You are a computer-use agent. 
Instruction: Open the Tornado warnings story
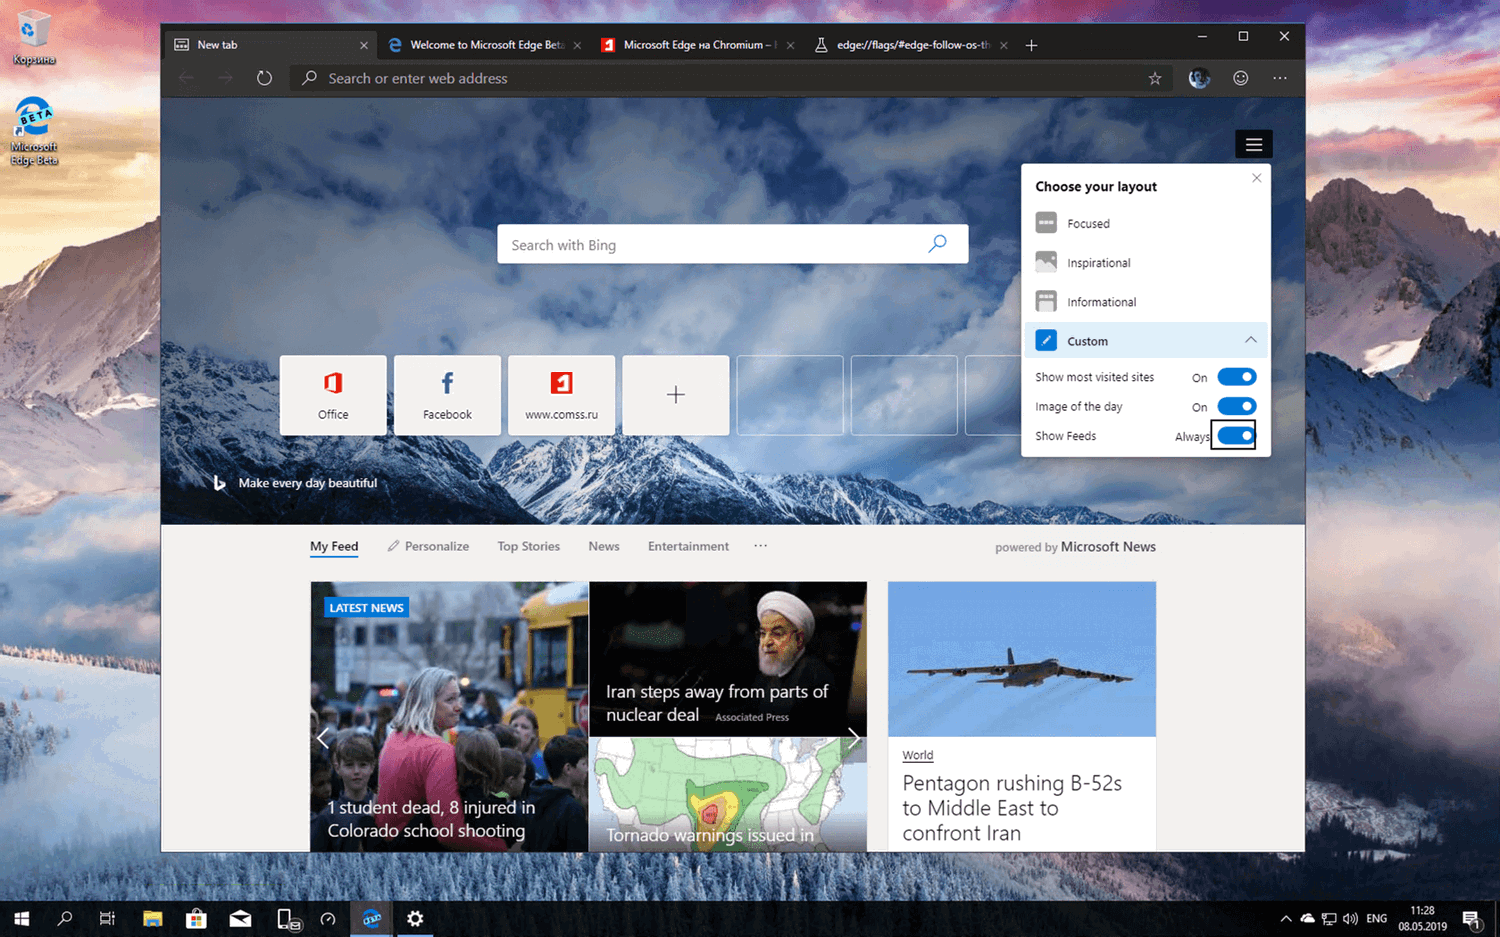728,795
